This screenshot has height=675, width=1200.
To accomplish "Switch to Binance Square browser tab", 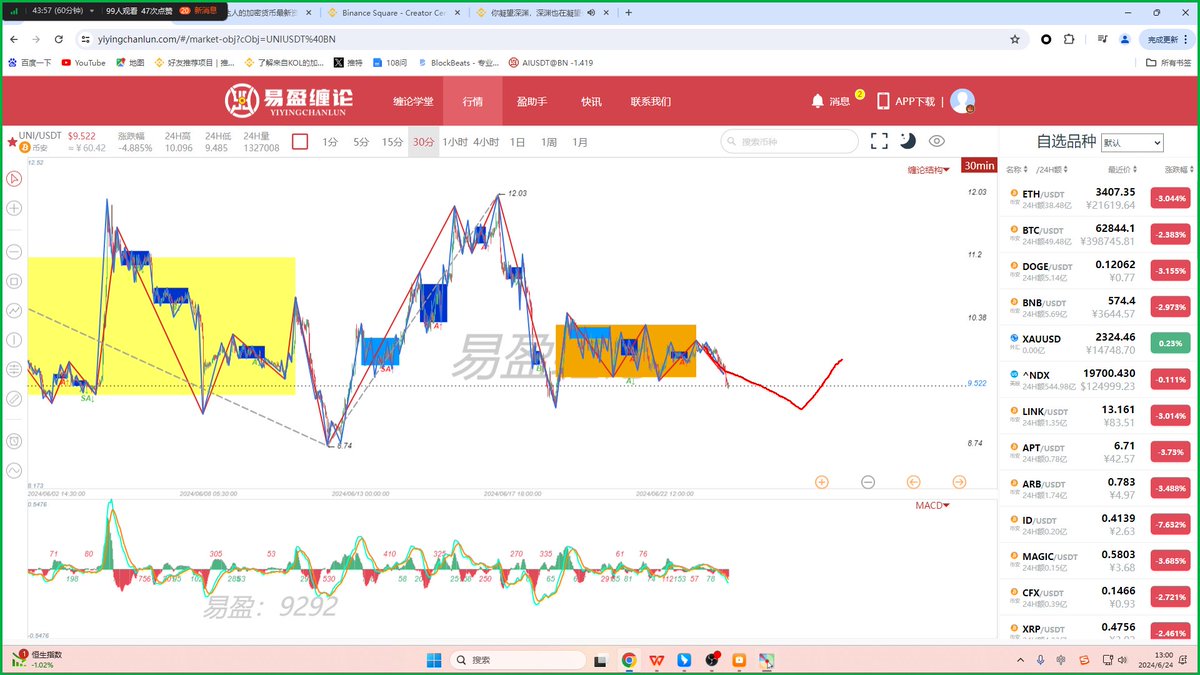I will click(395, 13).
